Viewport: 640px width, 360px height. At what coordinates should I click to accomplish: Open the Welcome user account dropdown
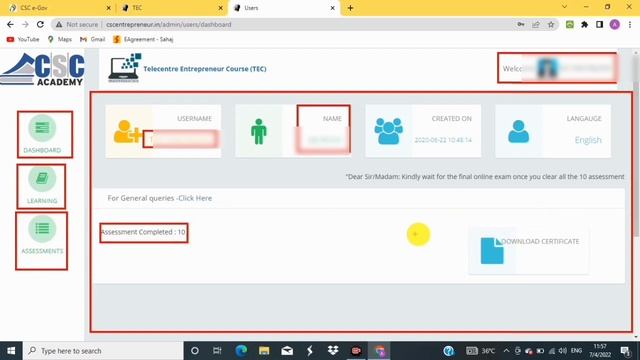[x=558, y=68]
